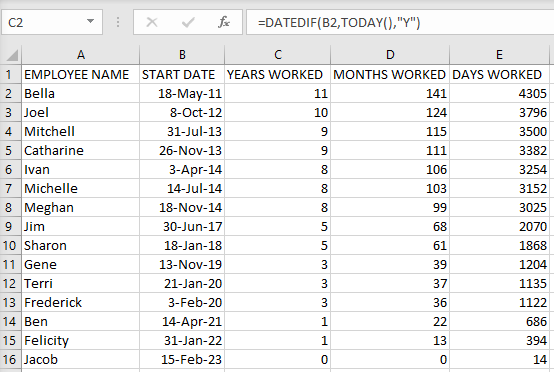Screen dimensions: 554x372
Task: Select row 16 header
Action: 10,360
